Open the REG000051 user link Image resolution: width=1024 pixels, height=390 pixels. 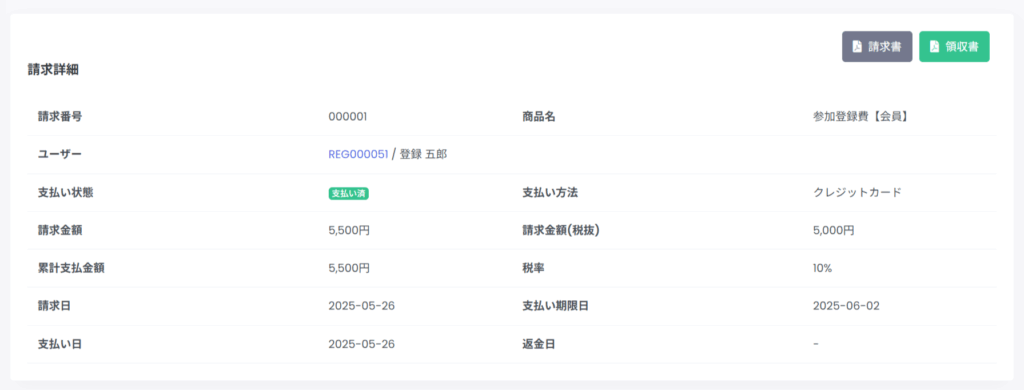(358, 154)
